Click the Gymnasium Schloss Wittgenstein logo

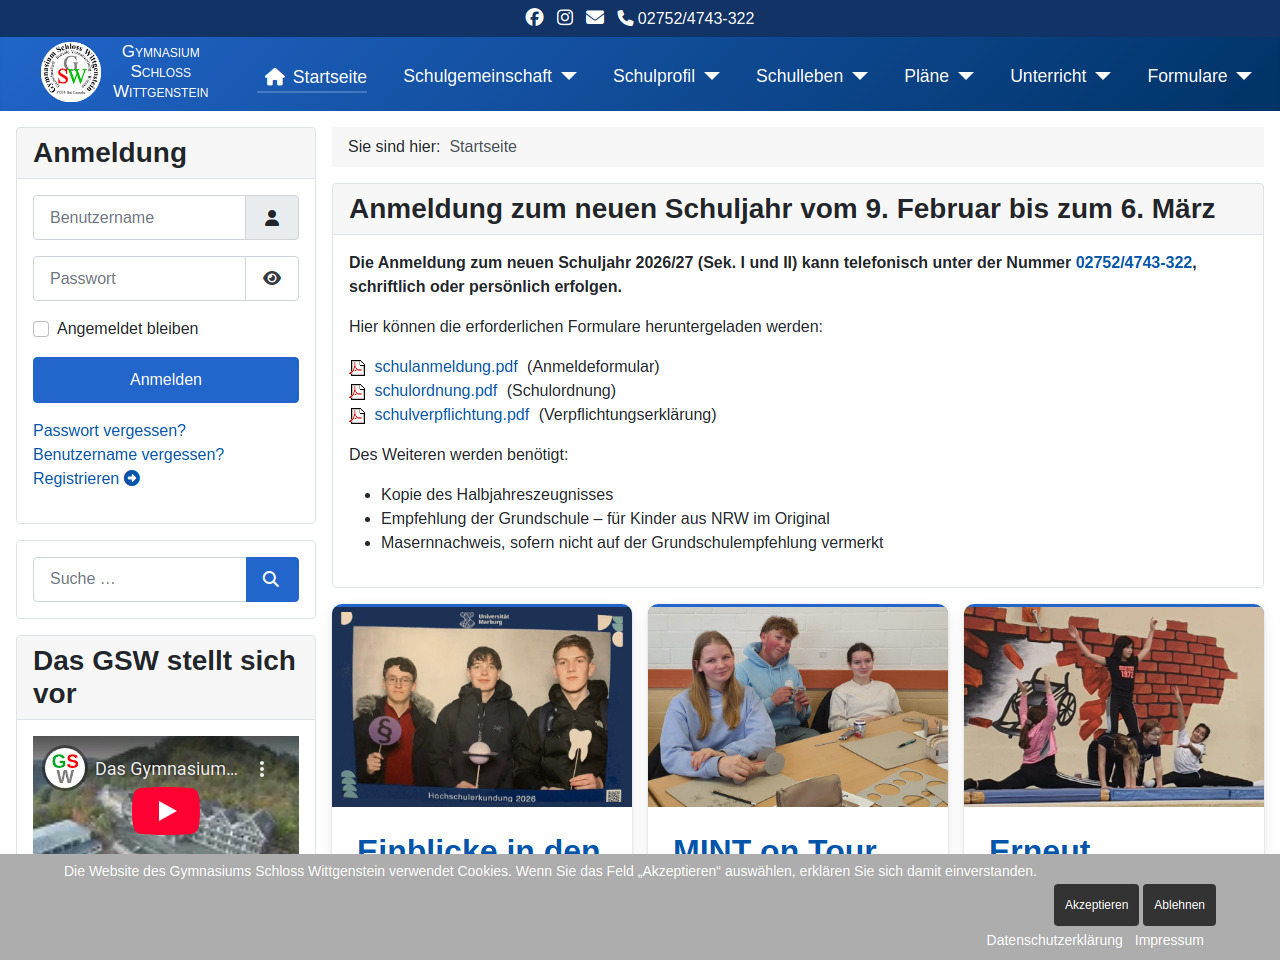pyautogui.click(x=71, y=72)
